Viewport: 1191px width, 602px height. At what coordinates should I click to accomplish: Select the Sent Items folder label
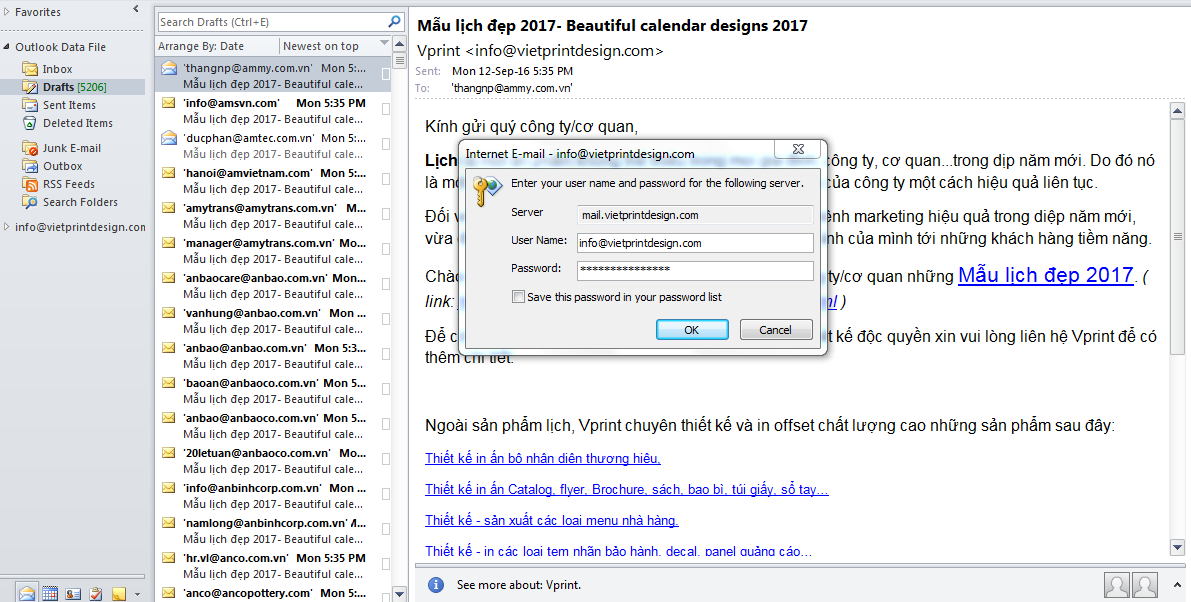[x=69, y=106]
